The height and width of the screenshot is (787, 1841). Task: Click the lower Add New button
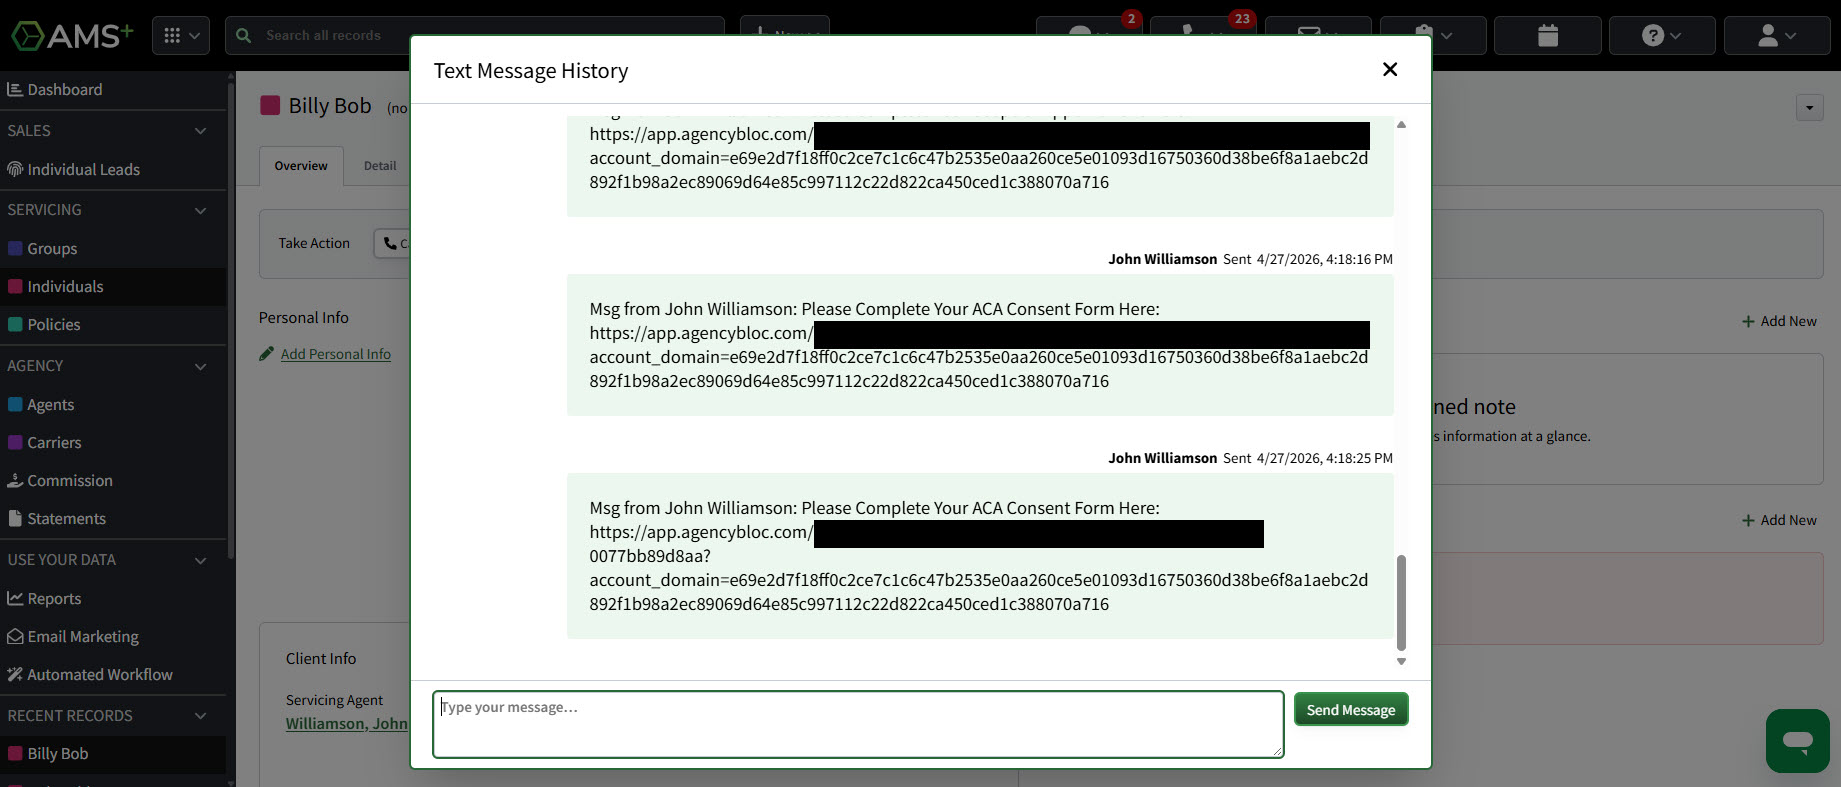[1779, 521]
